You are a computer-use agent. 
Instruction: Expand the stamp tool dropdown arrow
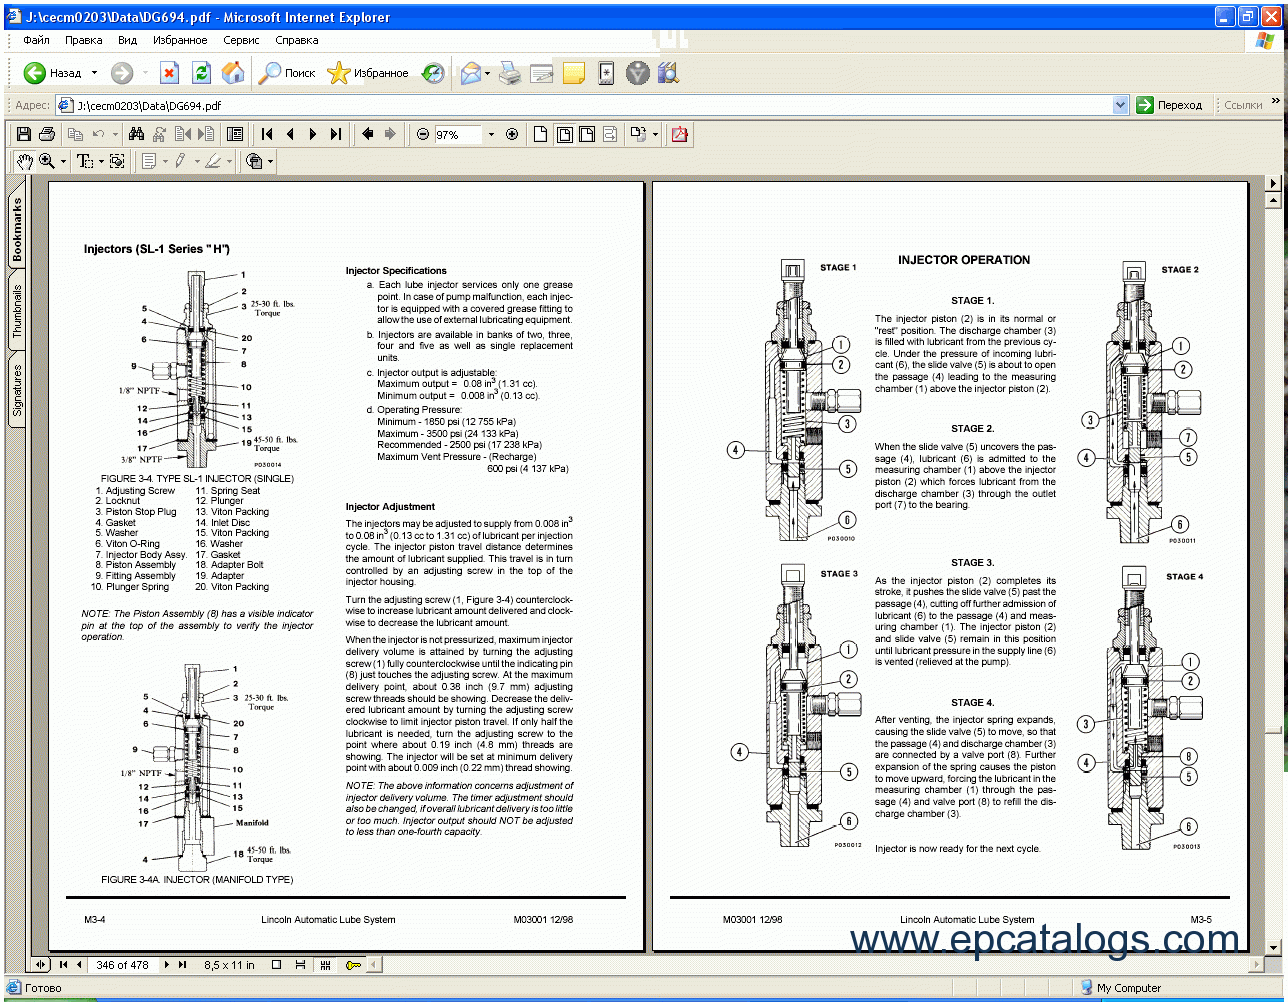point(270,161)
